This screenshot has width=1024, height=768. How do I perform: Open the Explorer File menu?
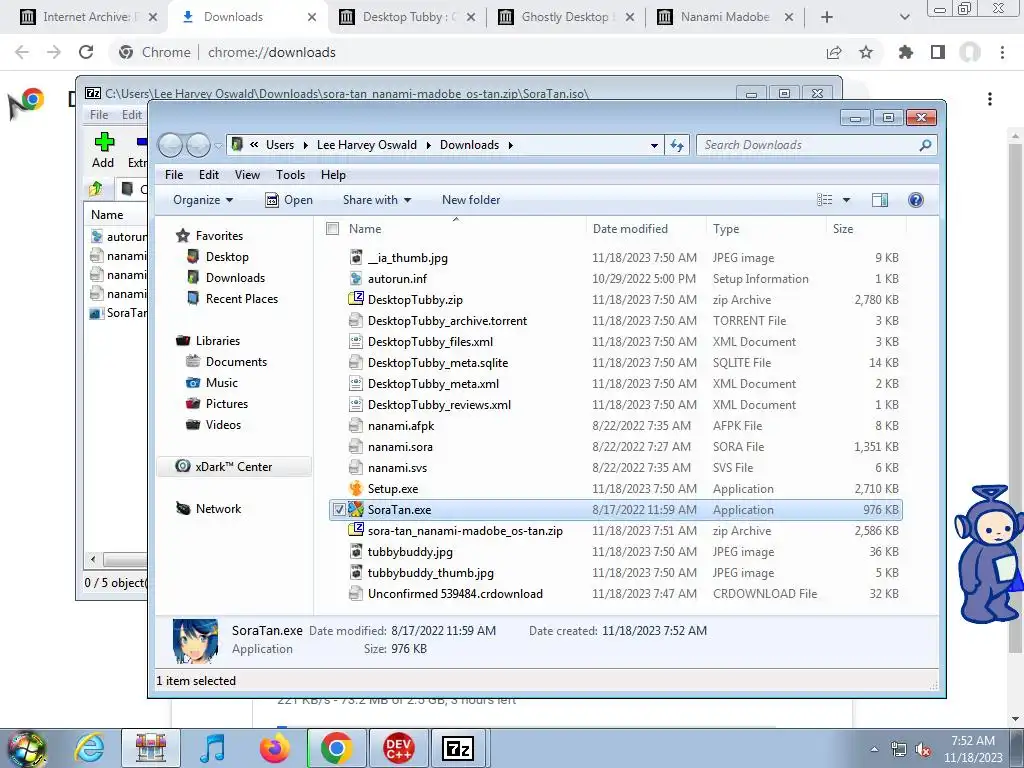174,174
